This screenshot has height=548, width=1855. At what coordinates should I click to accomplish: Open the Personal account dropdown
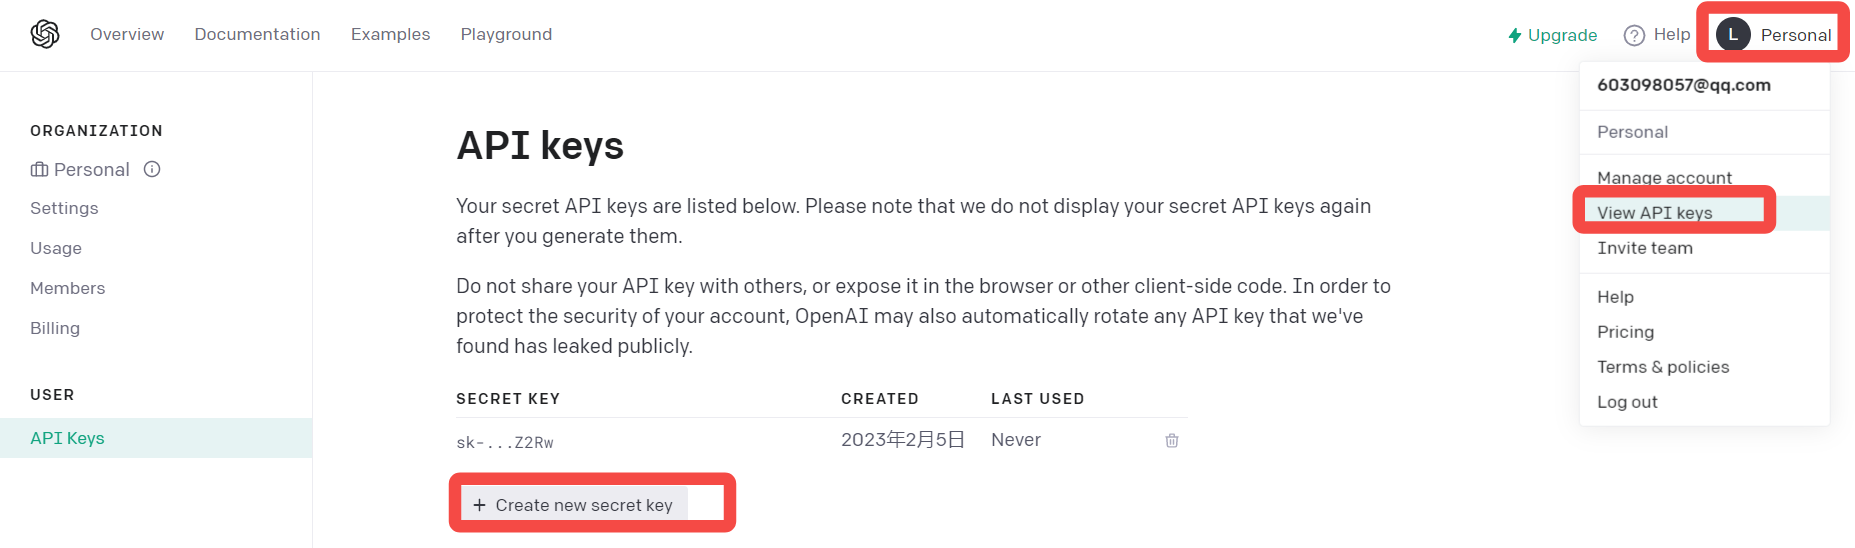coord(1795,35)
